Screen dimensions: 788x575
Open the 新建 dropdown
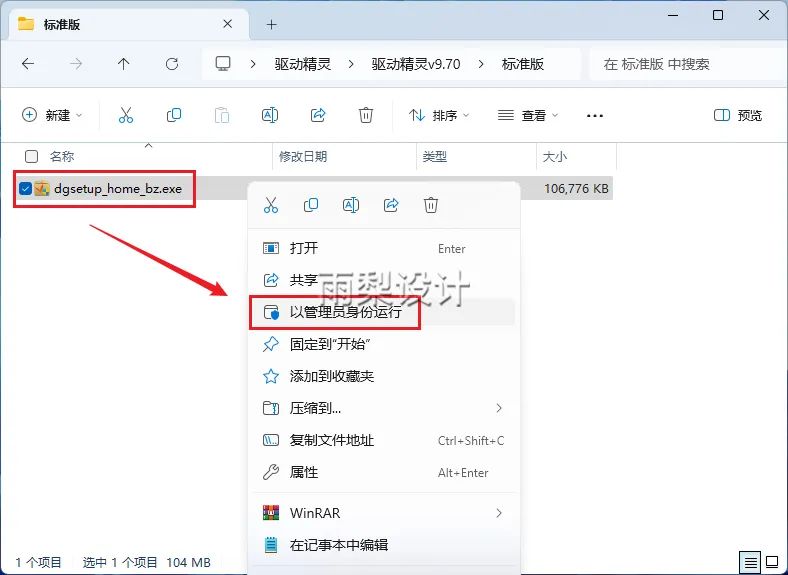point(52,116)
